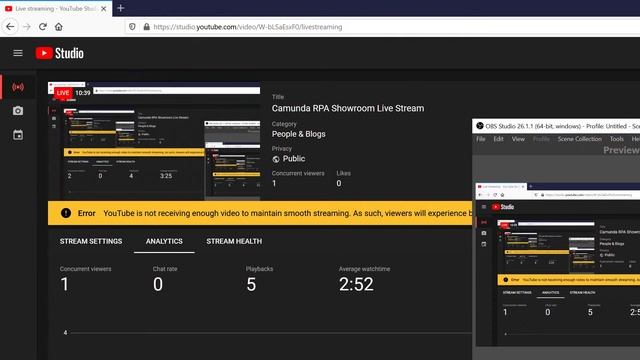
Task: Click the LIVE badge on the preview
Action: tap(63, 93)
